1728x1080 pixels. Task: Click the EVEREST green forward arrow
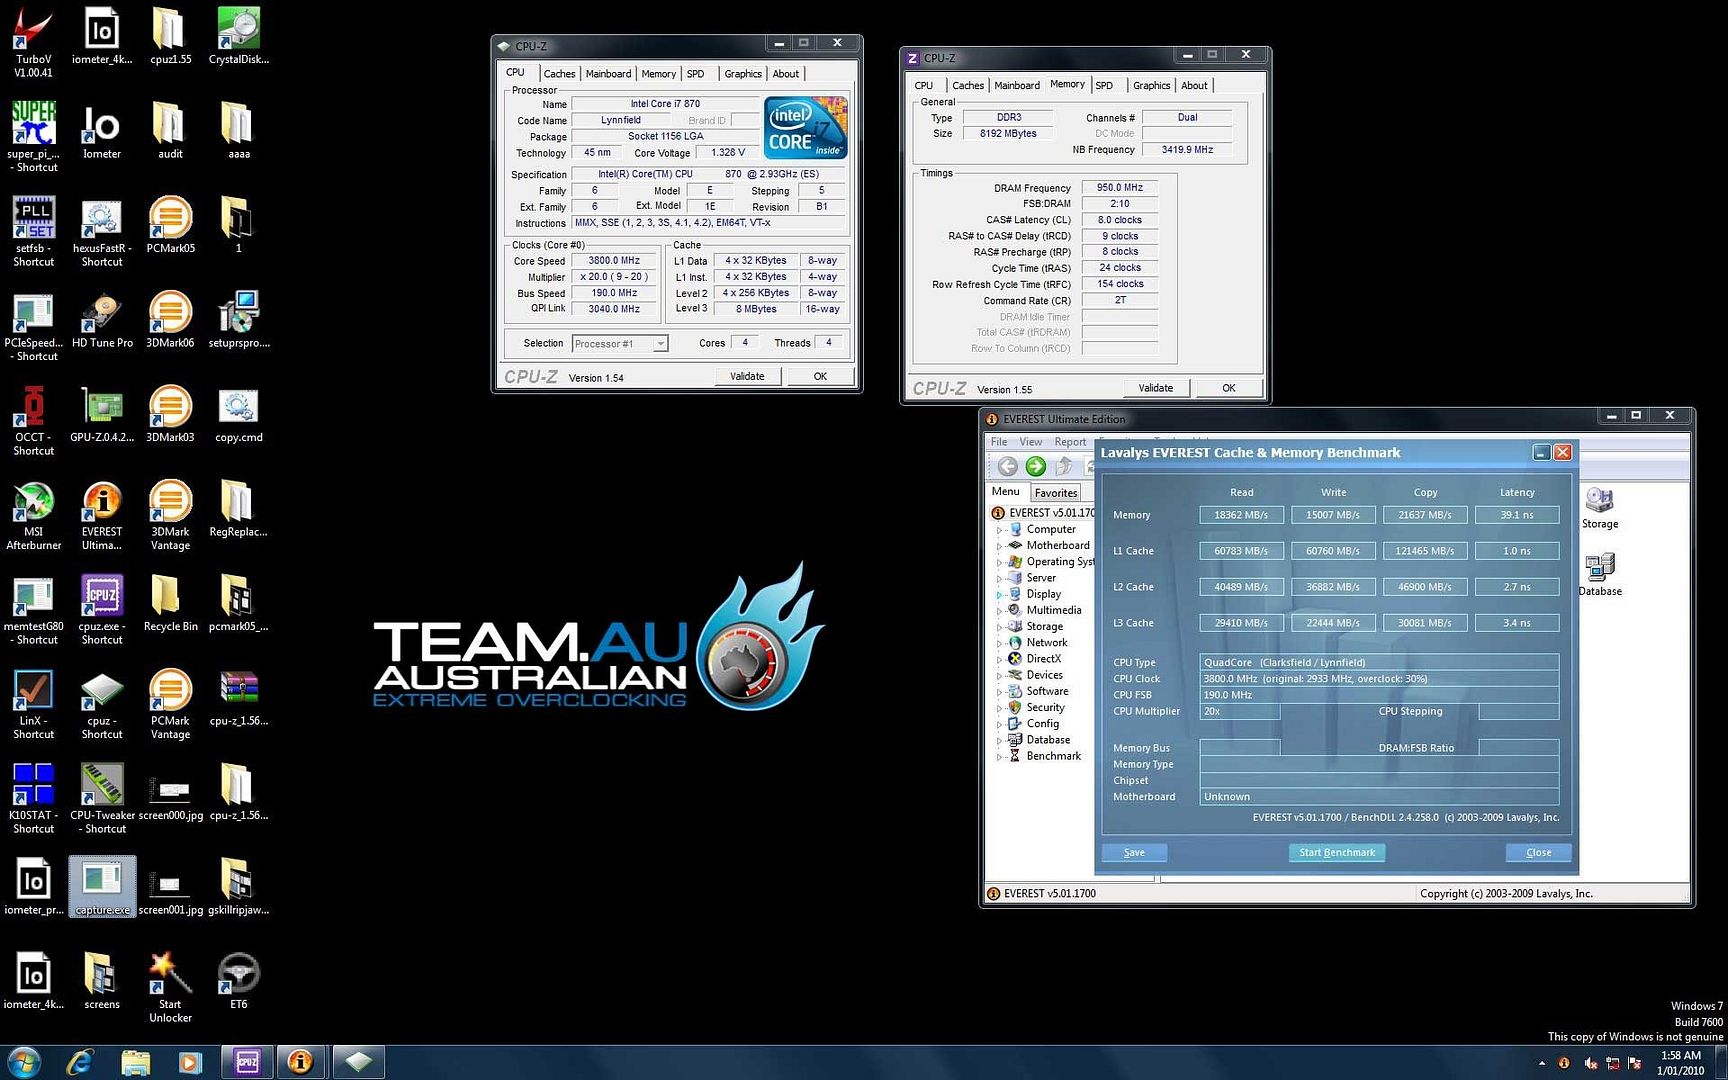click(x=1036, y=466)
